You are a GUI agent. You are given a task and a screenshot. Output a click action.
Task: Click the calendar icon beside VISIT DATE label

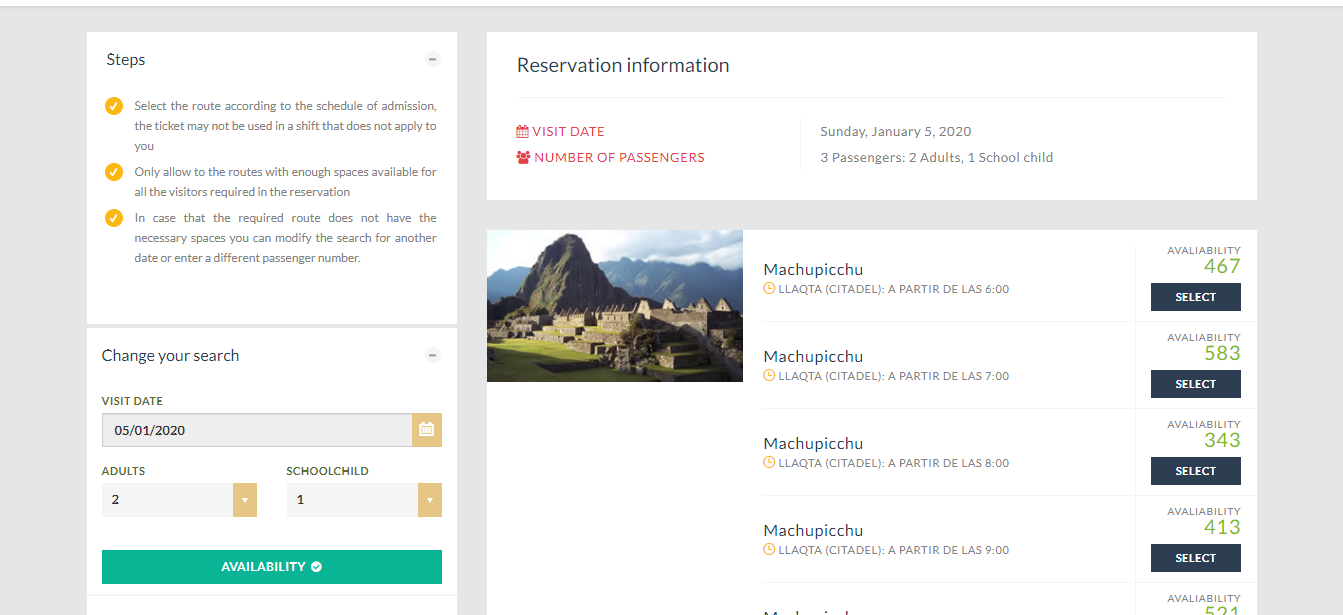[522, 132]
